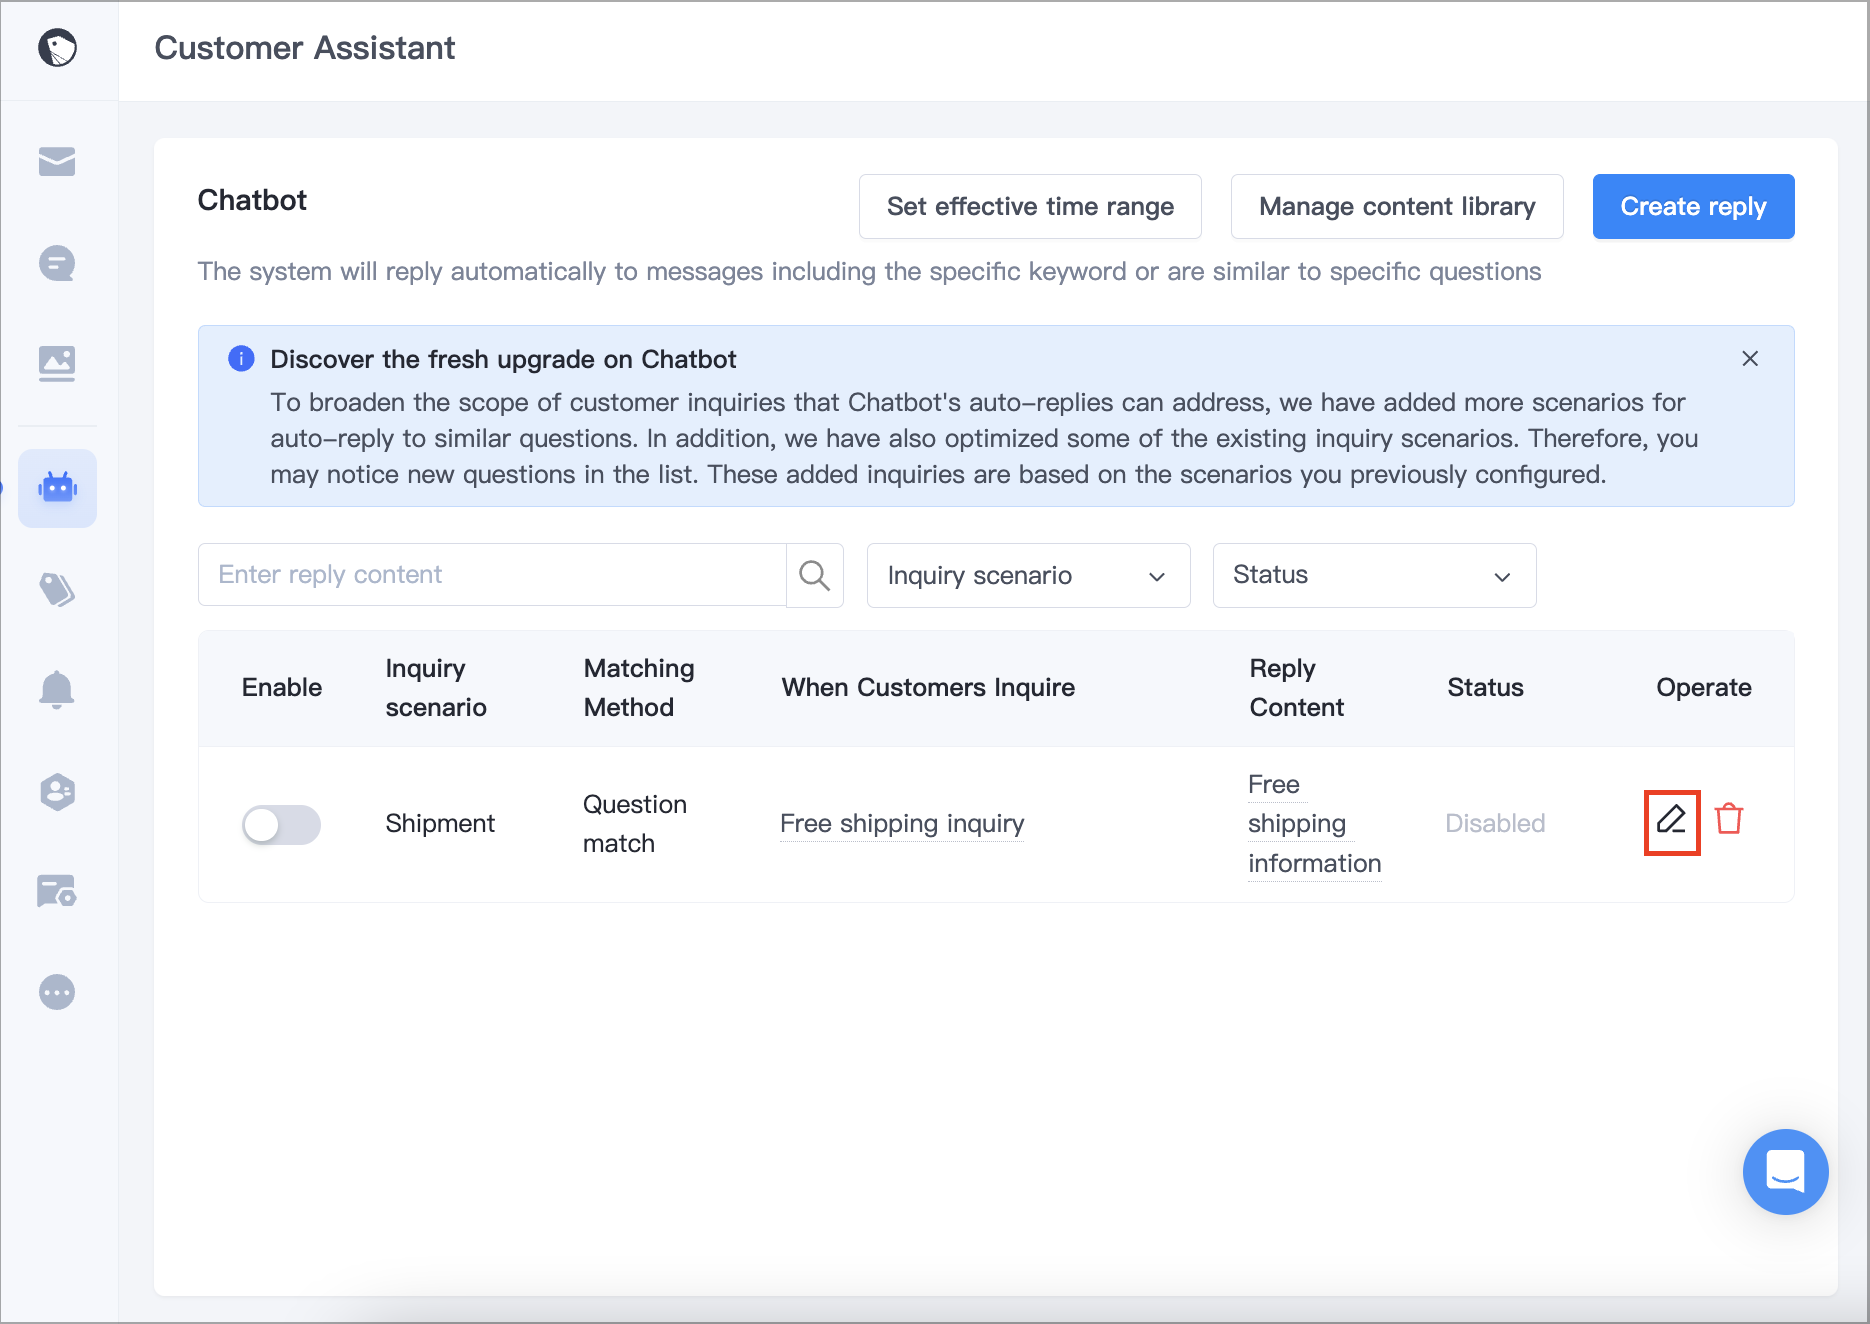Focus the Enter reply content field
Image resolution: width=1870 pixels, height=1324 pixels.
pos(492,575)
